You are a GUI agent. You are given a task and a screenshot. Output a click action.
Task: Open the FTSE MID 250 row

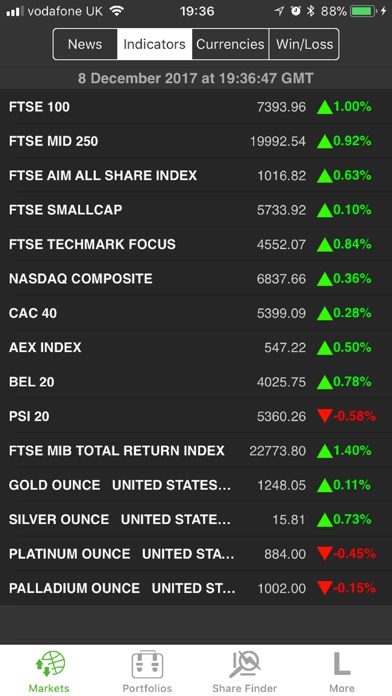196,141
